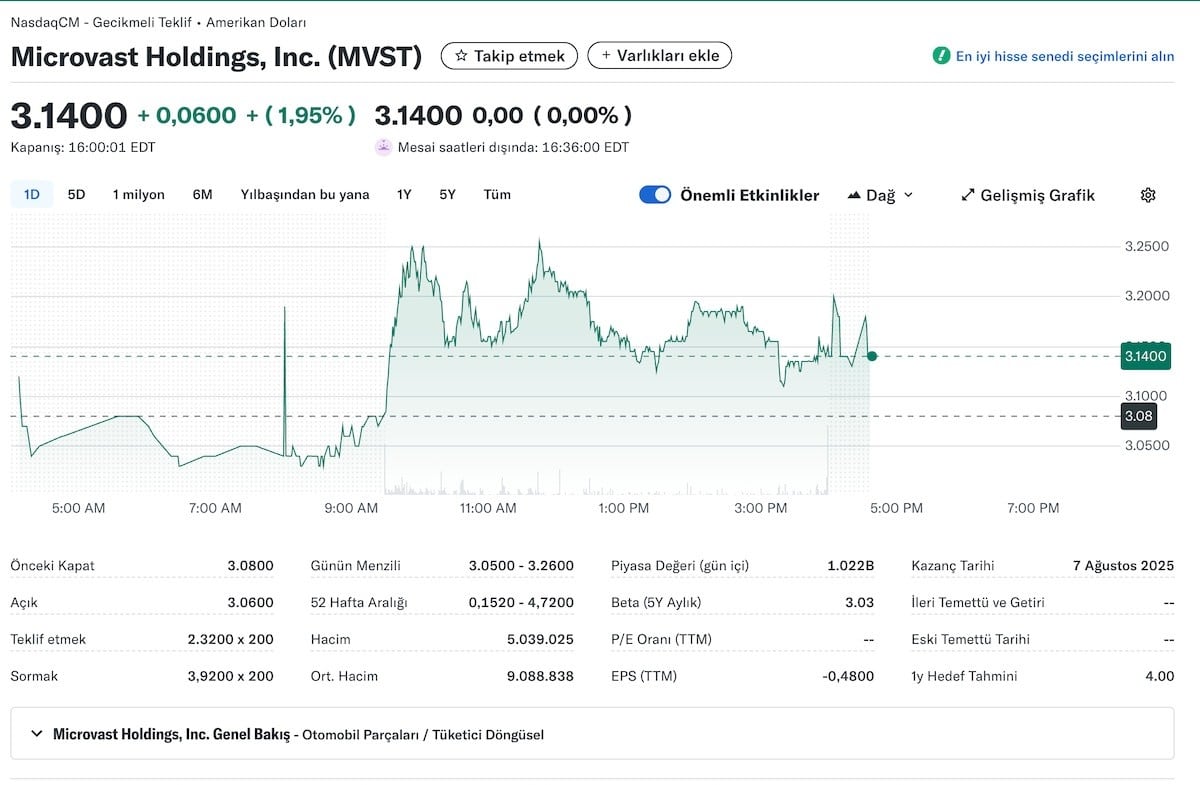Click the green badge icon beside stock picks link
Viewport: 1200px width, 785px height.
[x=941, y=56]
